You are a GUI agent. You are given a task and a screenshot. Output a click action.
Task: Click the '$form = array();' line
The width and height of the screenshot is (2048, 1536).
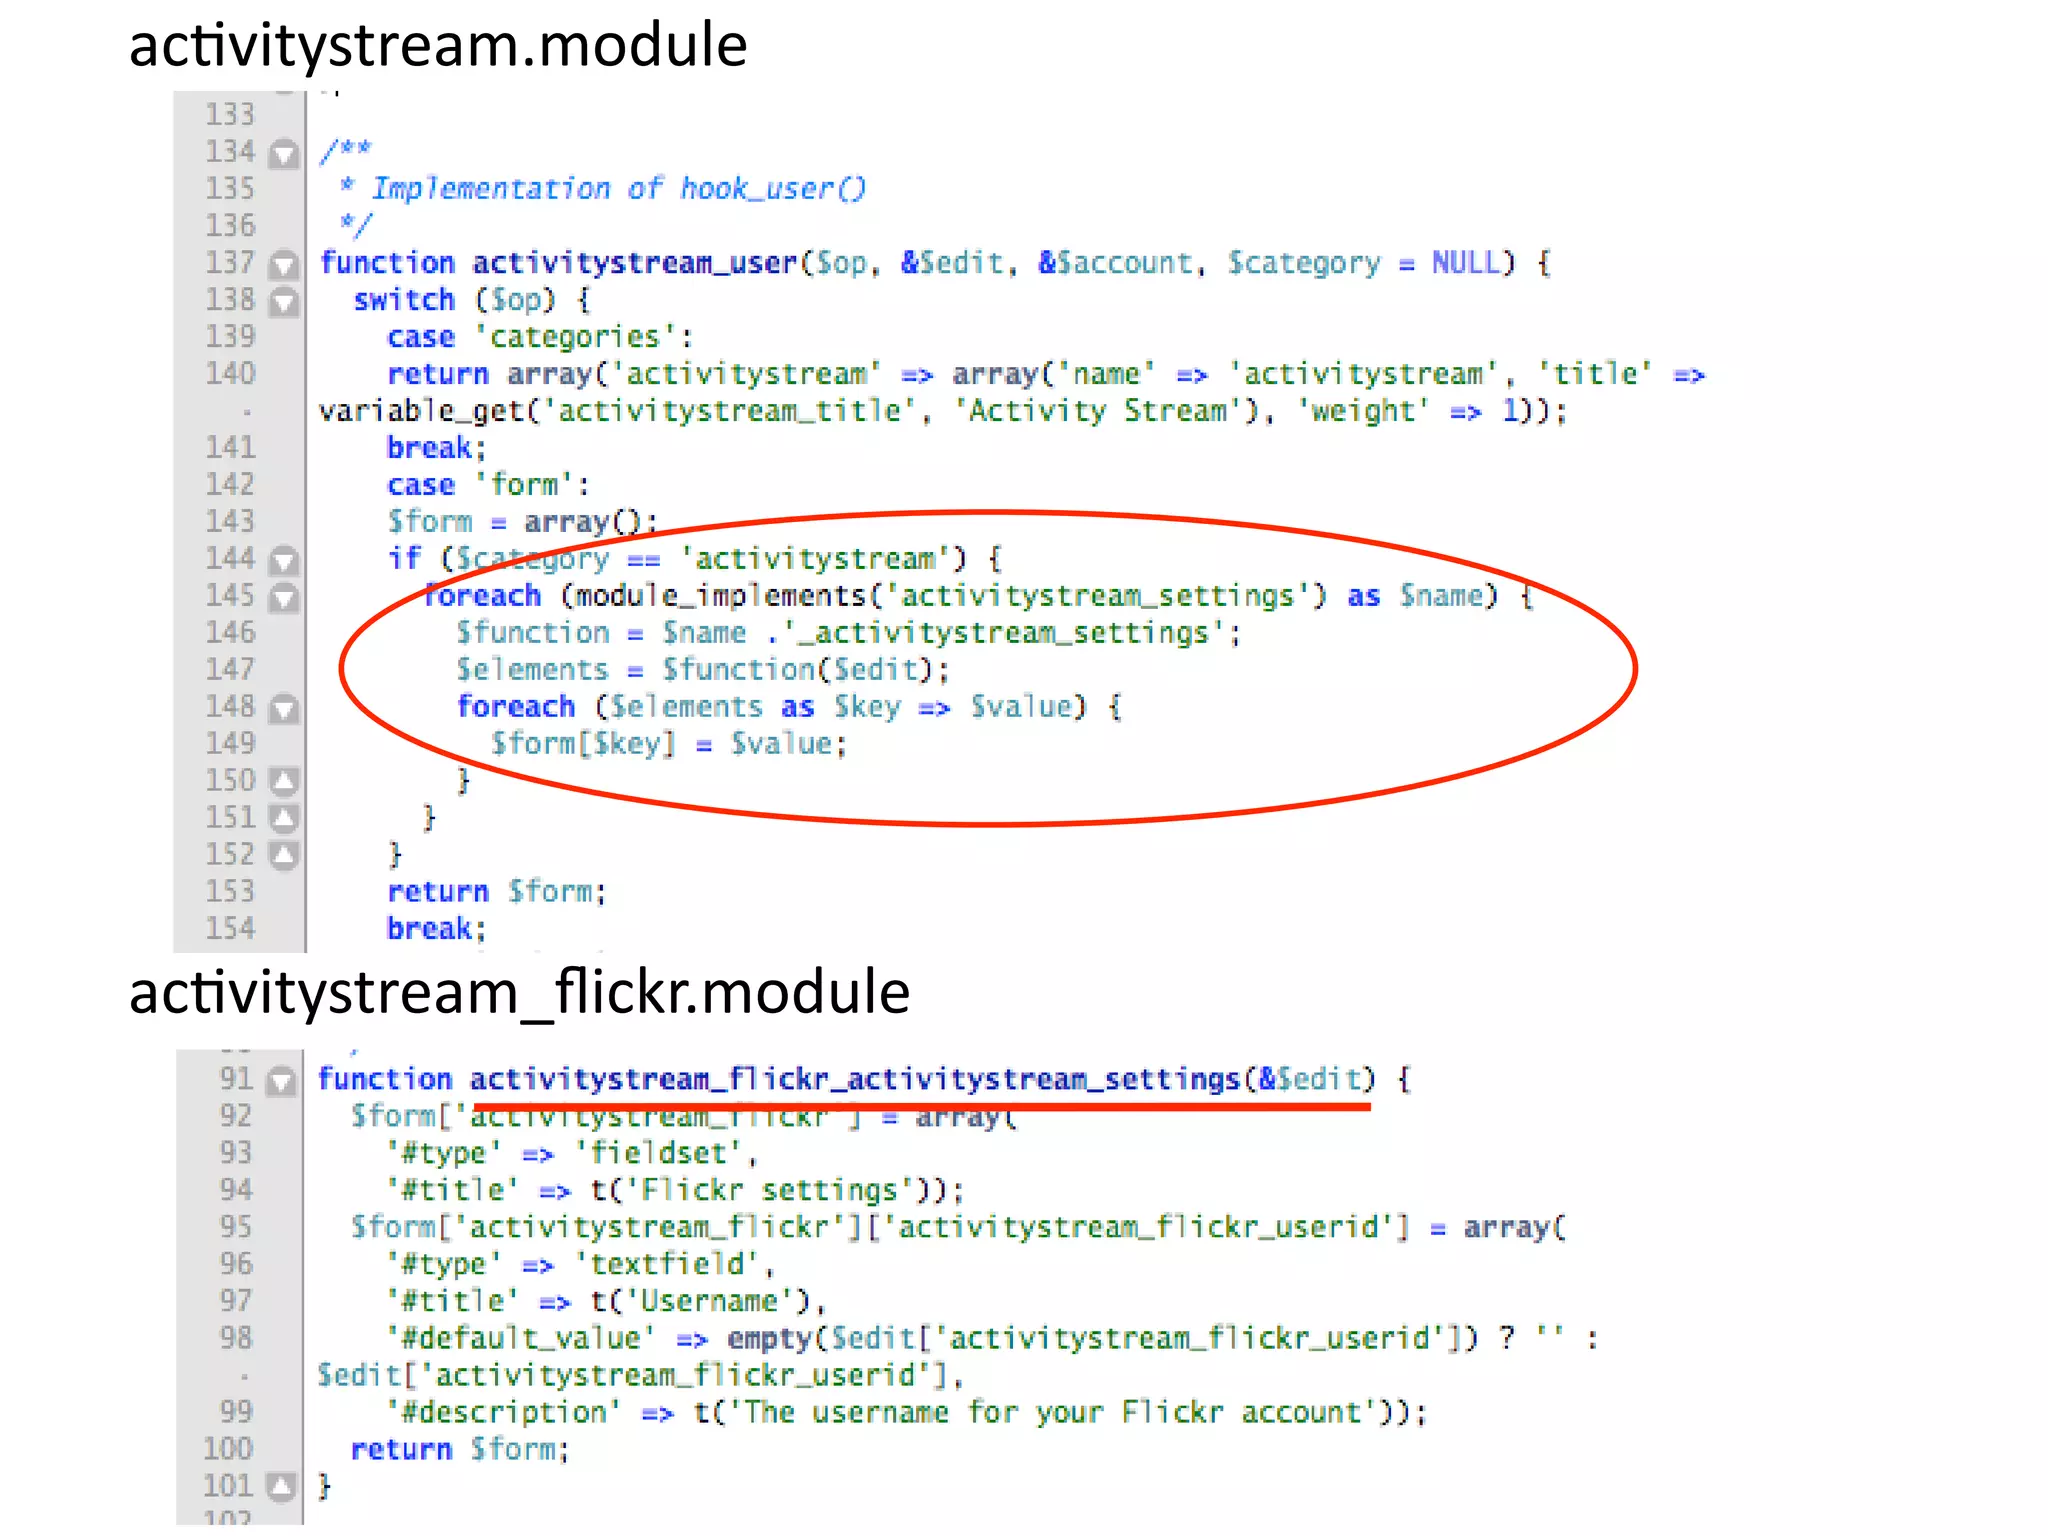[x=522, y=522]
